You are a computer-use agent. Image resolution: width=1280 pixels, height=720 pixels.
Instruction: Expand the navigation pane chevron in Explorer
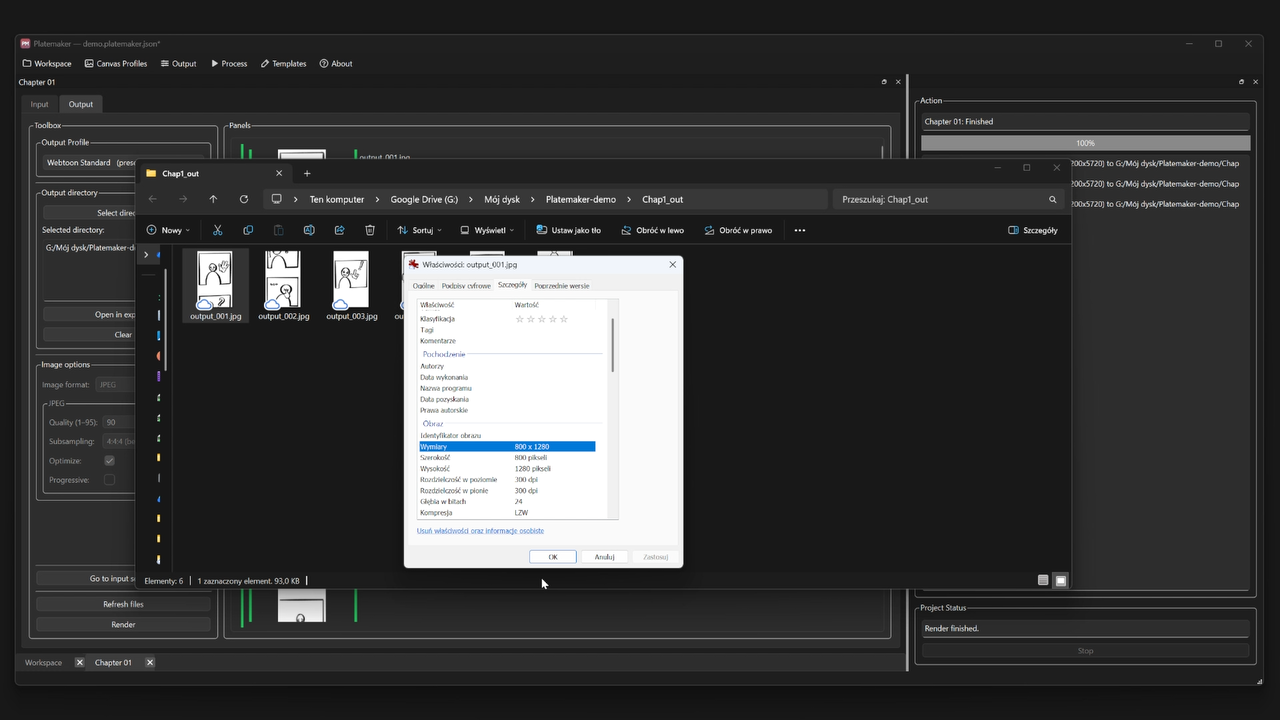(x=146, y=255)
